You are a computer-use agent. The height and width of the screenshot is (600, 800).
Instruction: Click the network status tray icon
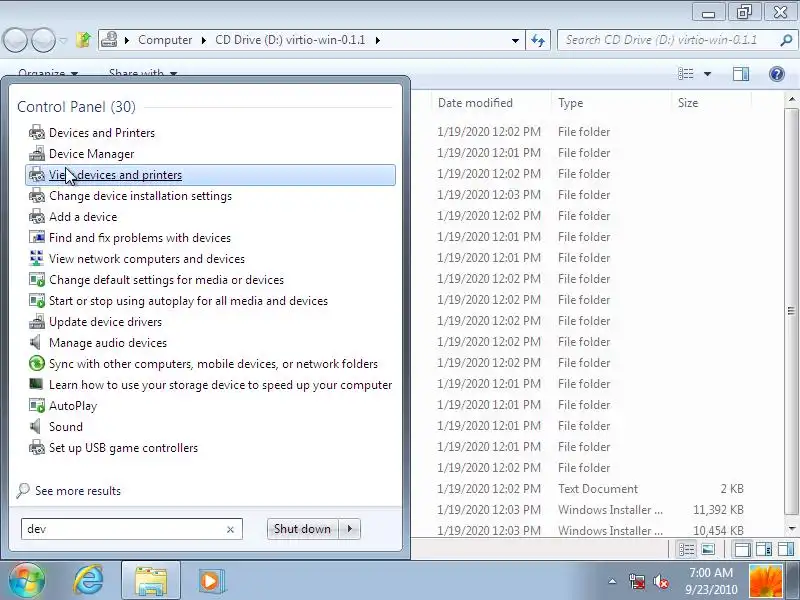[x=637, y=581]
